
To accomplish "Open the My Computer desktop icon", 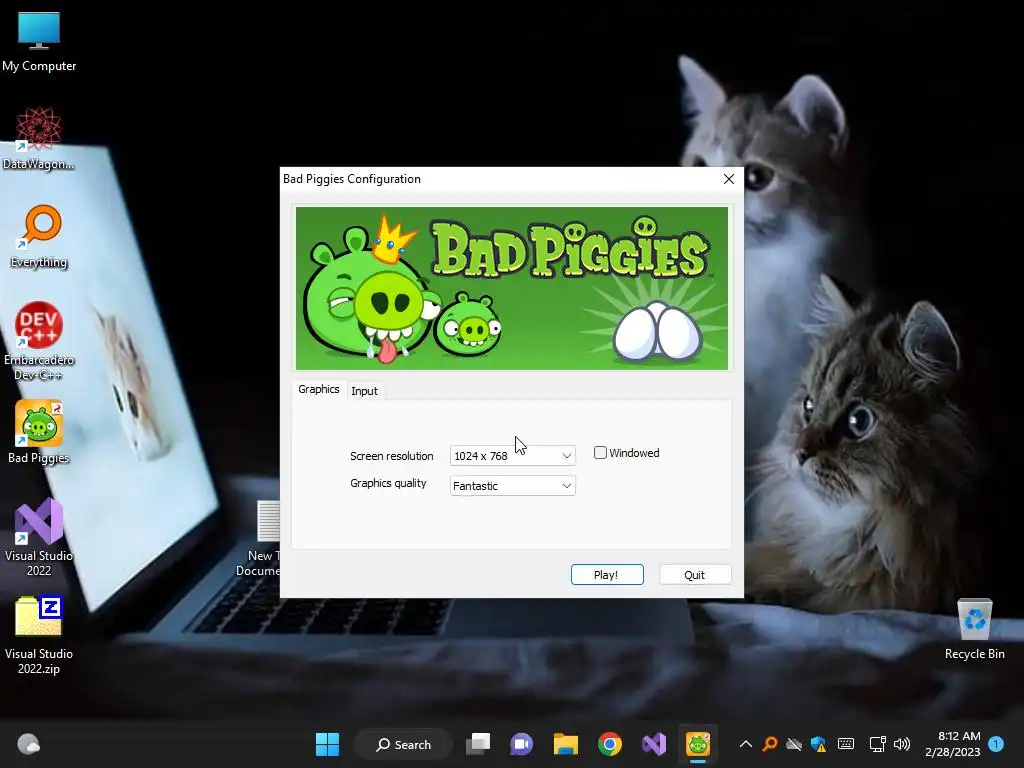I will [39, 42].
